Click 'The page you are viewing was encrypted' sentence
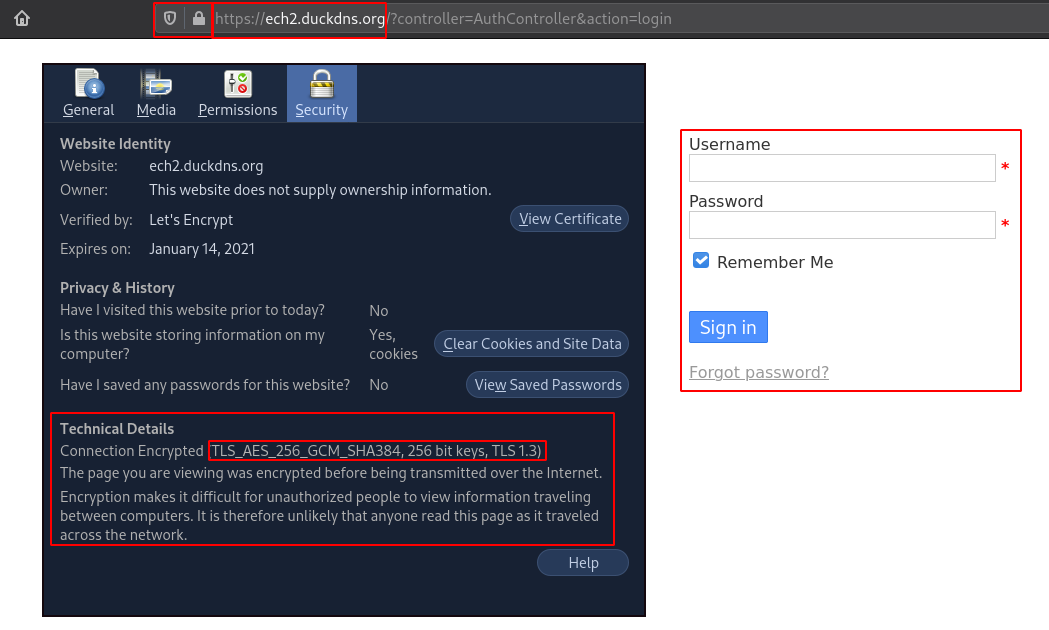1049x630 pixels. coord(331,473)
